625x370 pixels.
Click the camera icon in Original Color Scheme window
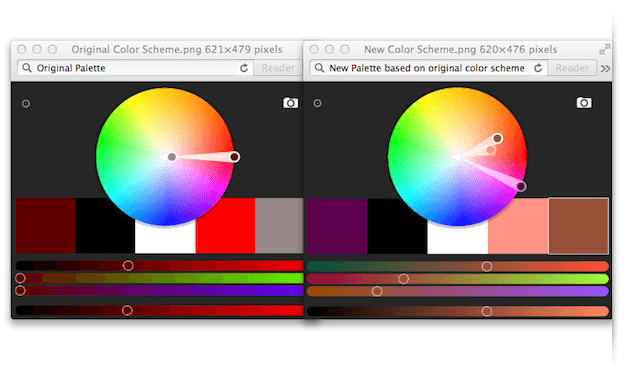point(290,103)
